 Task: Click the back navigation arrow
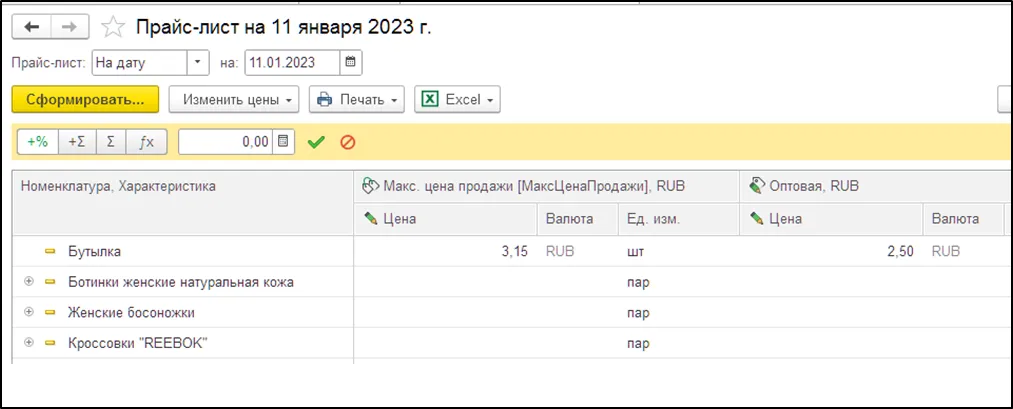point(31,26)
